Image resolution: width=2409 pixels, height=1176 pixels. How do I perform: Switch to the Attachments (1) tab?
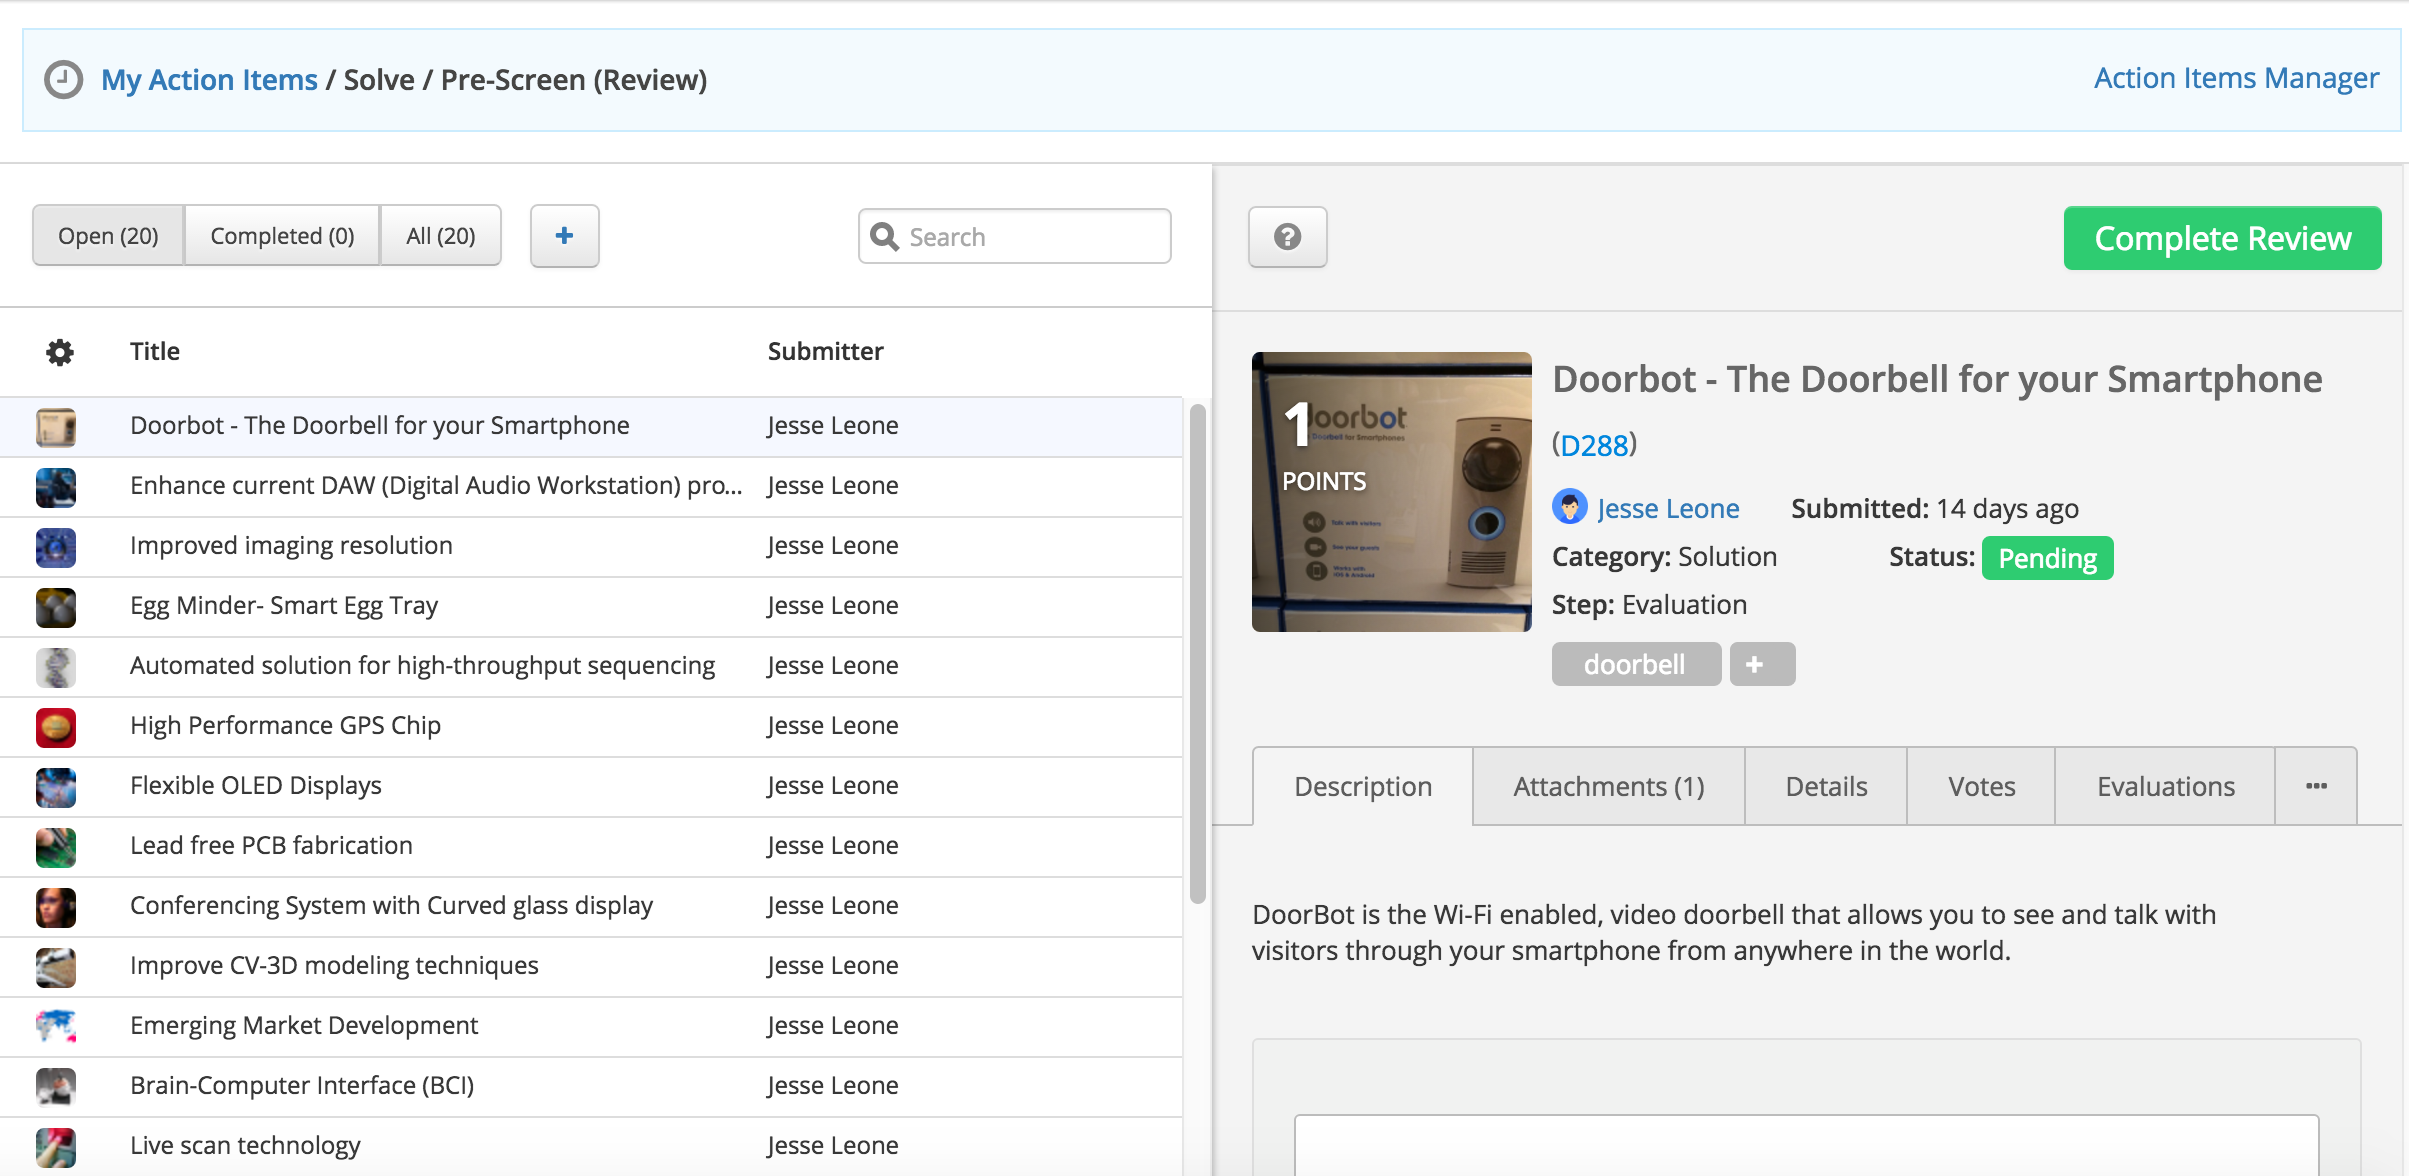tap(1609, 786)
